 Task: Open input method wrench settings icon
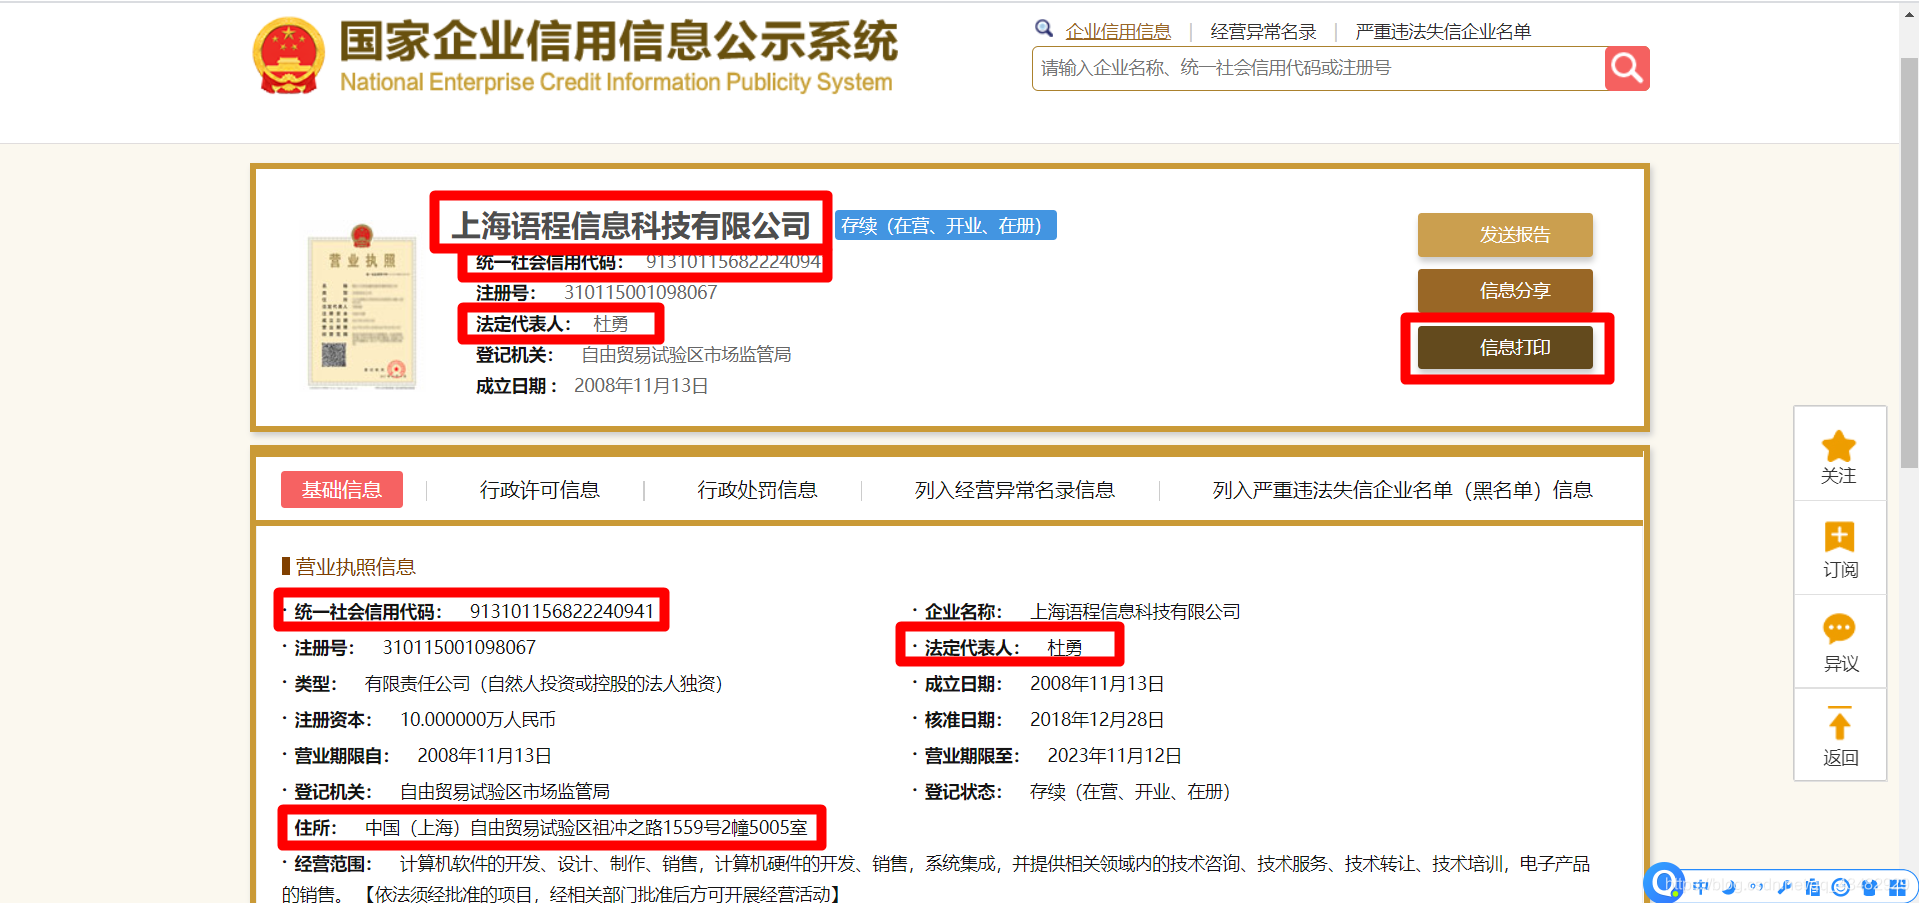[1785, 887]
